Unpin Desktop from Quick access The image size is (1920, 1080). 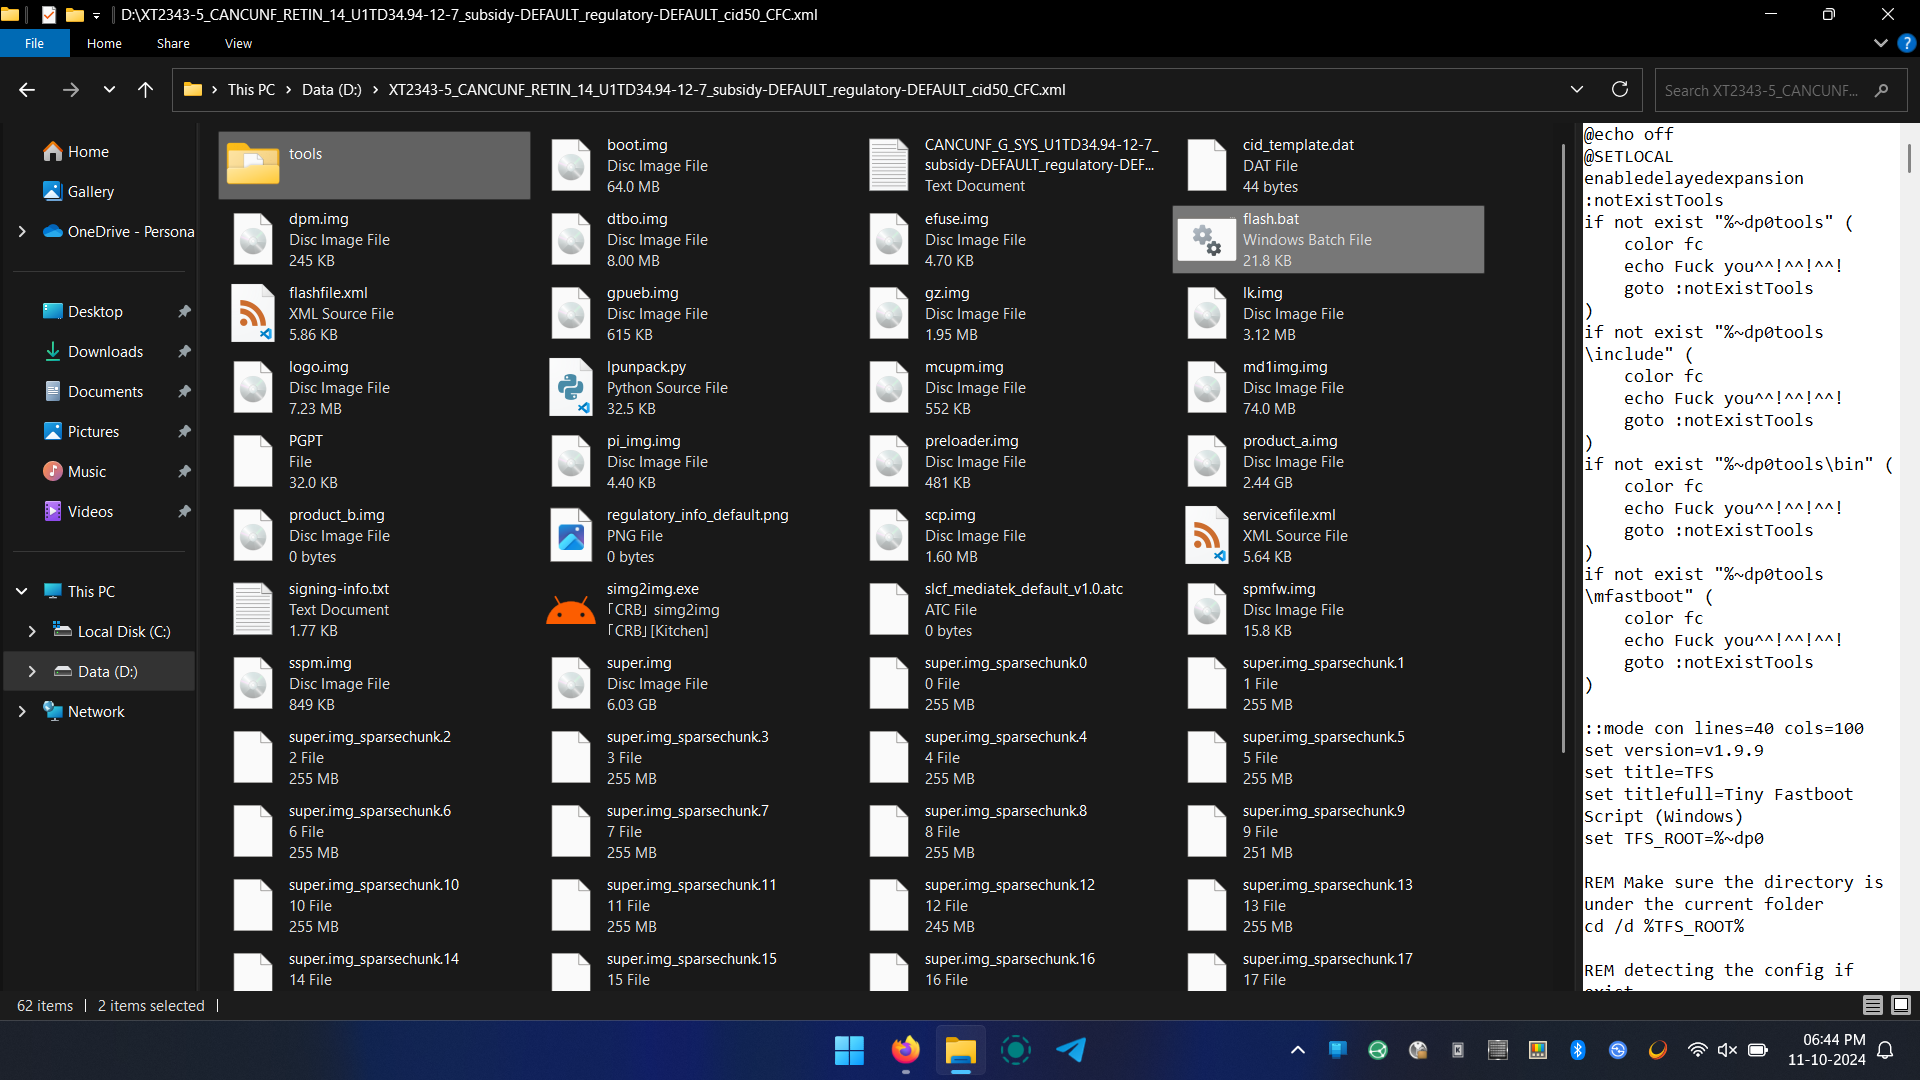tap(184, 312)
